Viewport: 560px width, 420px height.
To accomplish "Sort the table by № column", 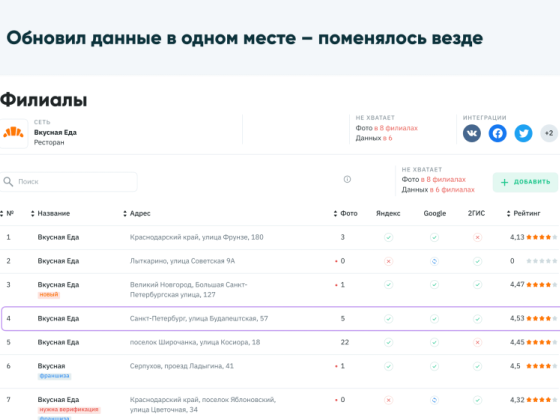I will click(7, 214).
